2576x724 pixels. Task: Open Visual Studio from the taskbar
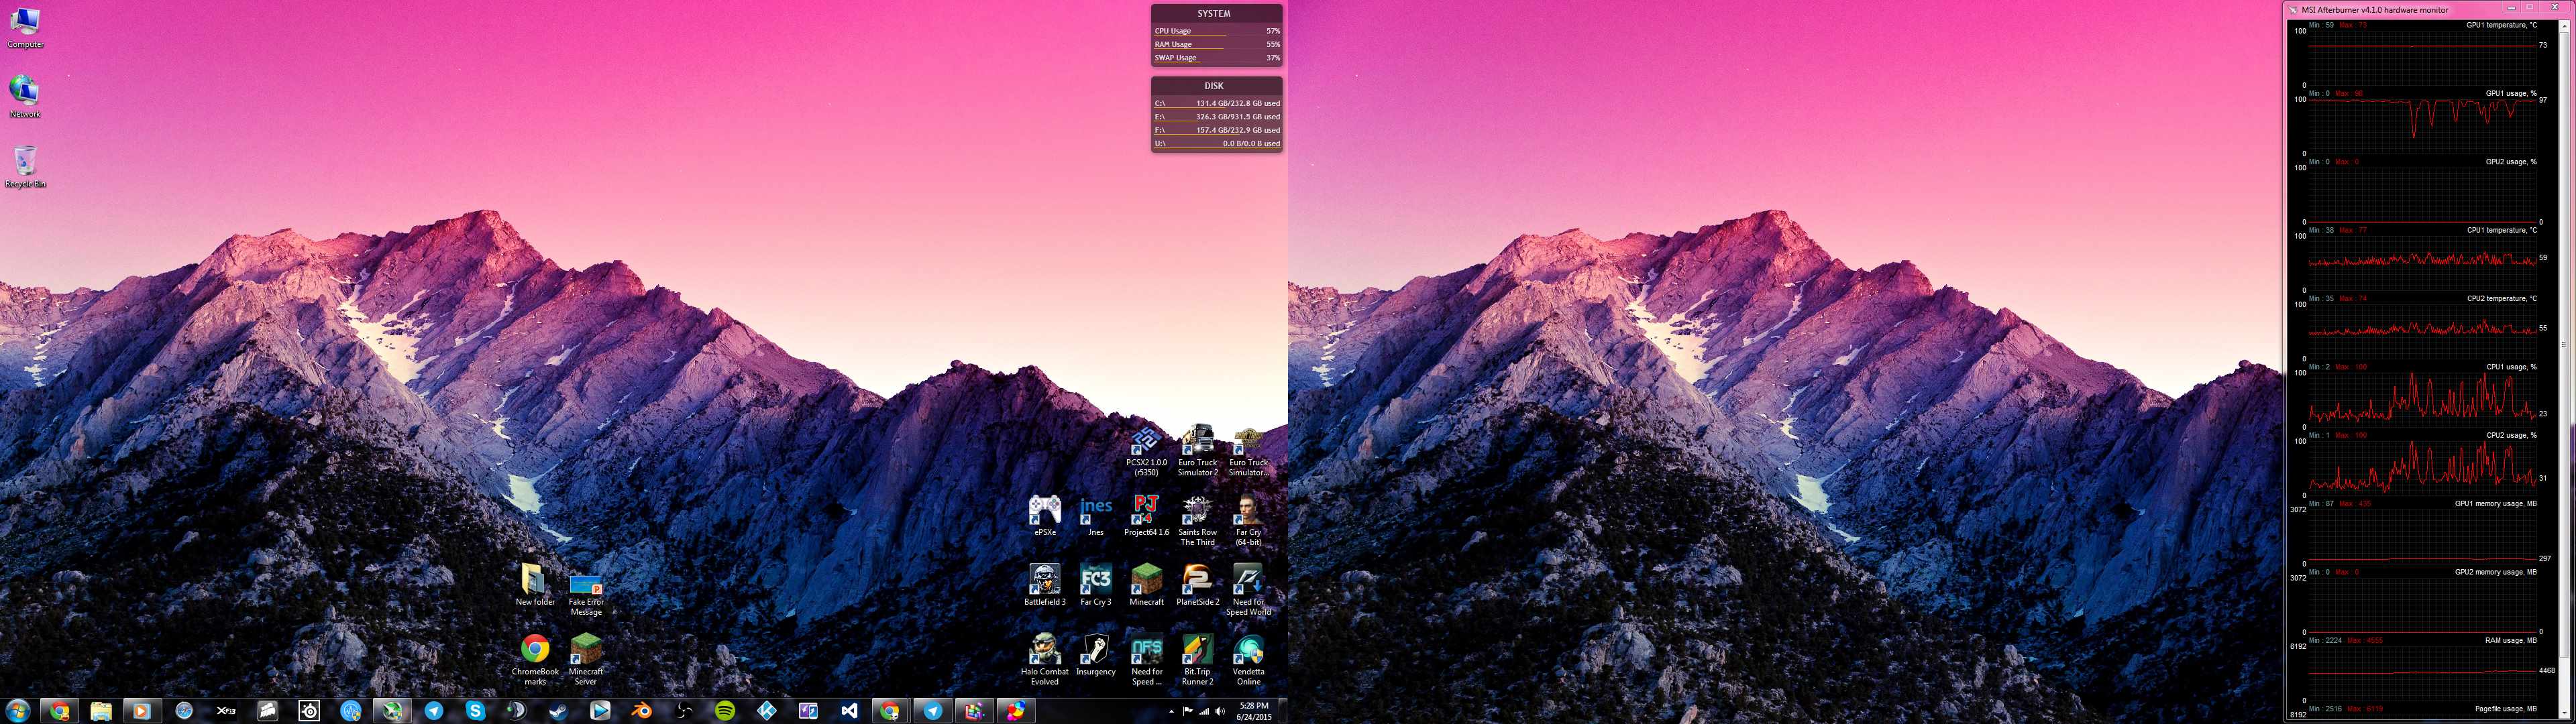[x=849, y=711]
